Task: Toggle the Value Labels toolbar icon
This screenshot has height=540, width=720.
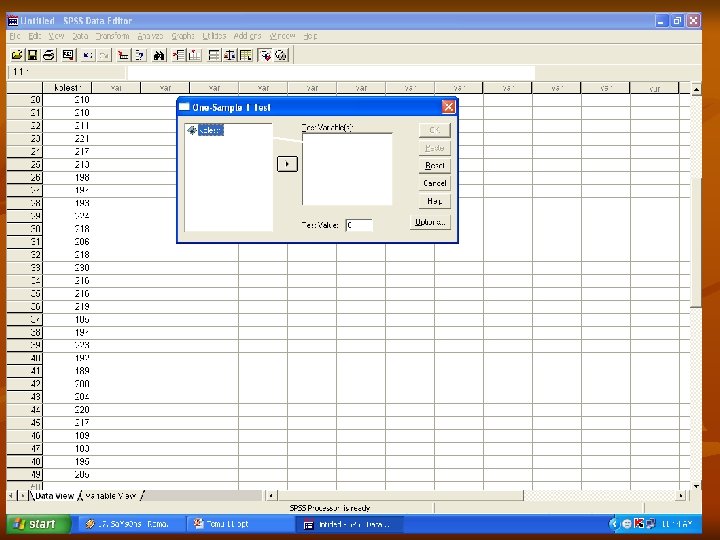Action: click(x=265, y=56)
